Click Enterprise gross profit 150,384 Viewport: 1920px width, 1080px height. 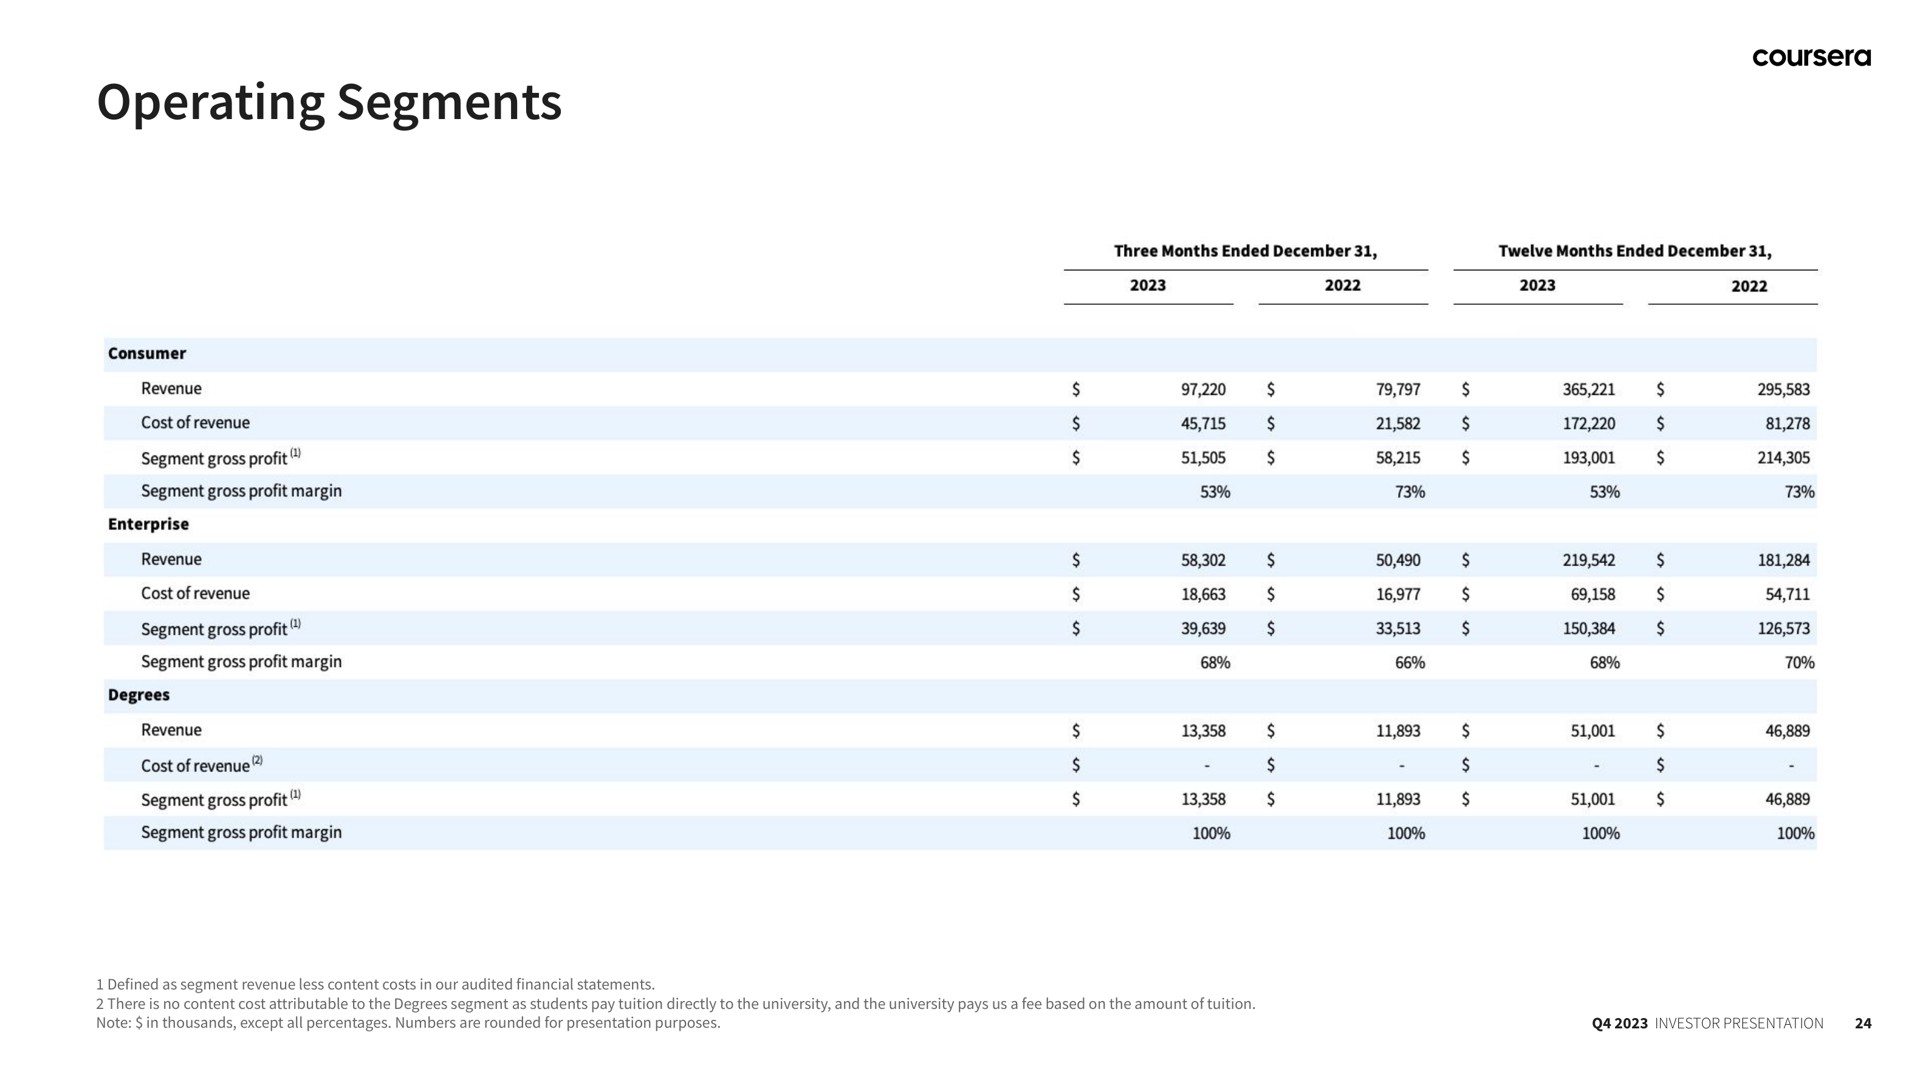pos(1589,629)
